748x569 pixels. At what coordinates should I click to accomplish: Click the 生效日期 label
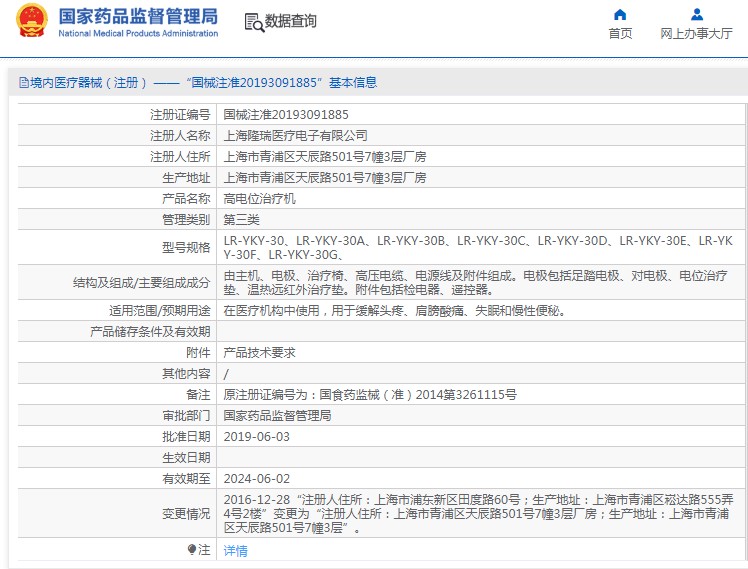point(186,457)
